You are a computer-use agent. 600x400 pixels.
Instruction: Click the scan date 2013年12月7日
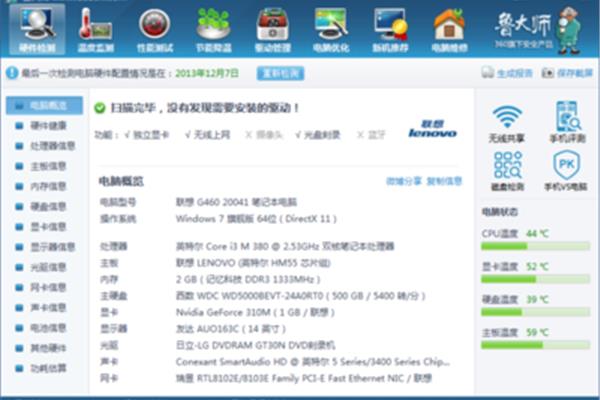[x=207, y=73]
